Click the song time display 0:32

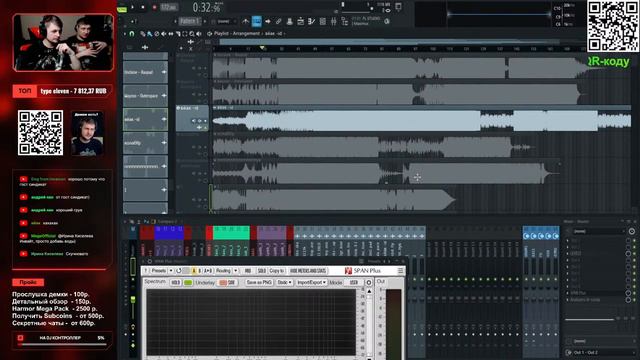coord(207,7)
